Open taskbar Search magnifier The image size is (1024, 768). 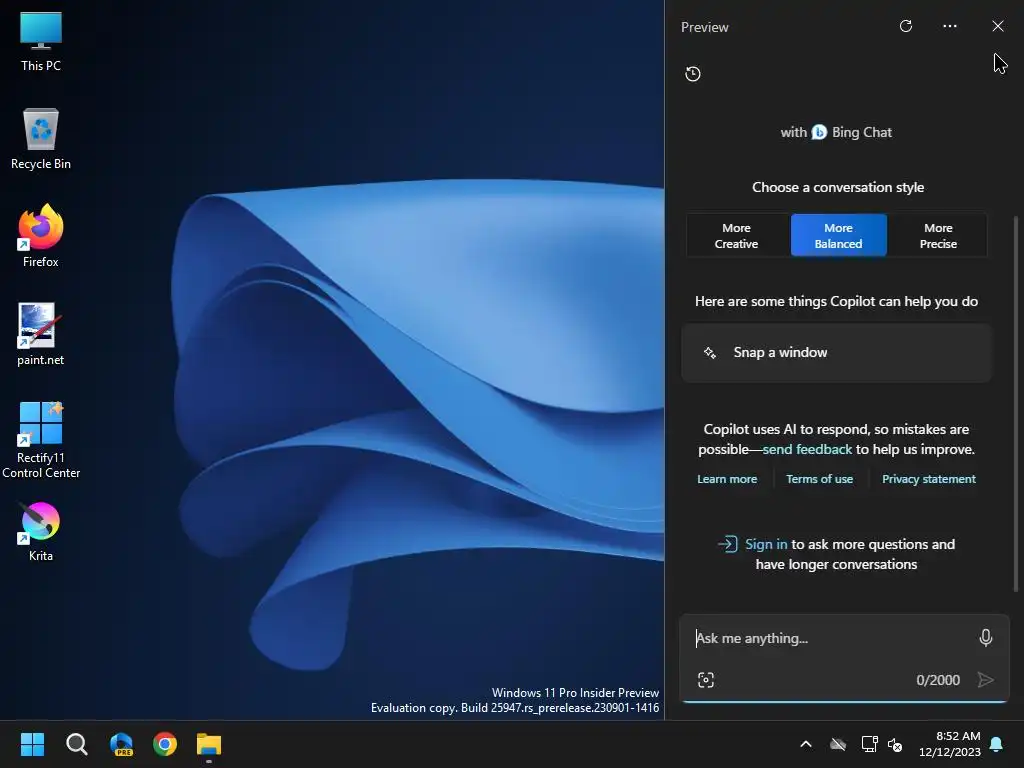(x=76, y=744)
